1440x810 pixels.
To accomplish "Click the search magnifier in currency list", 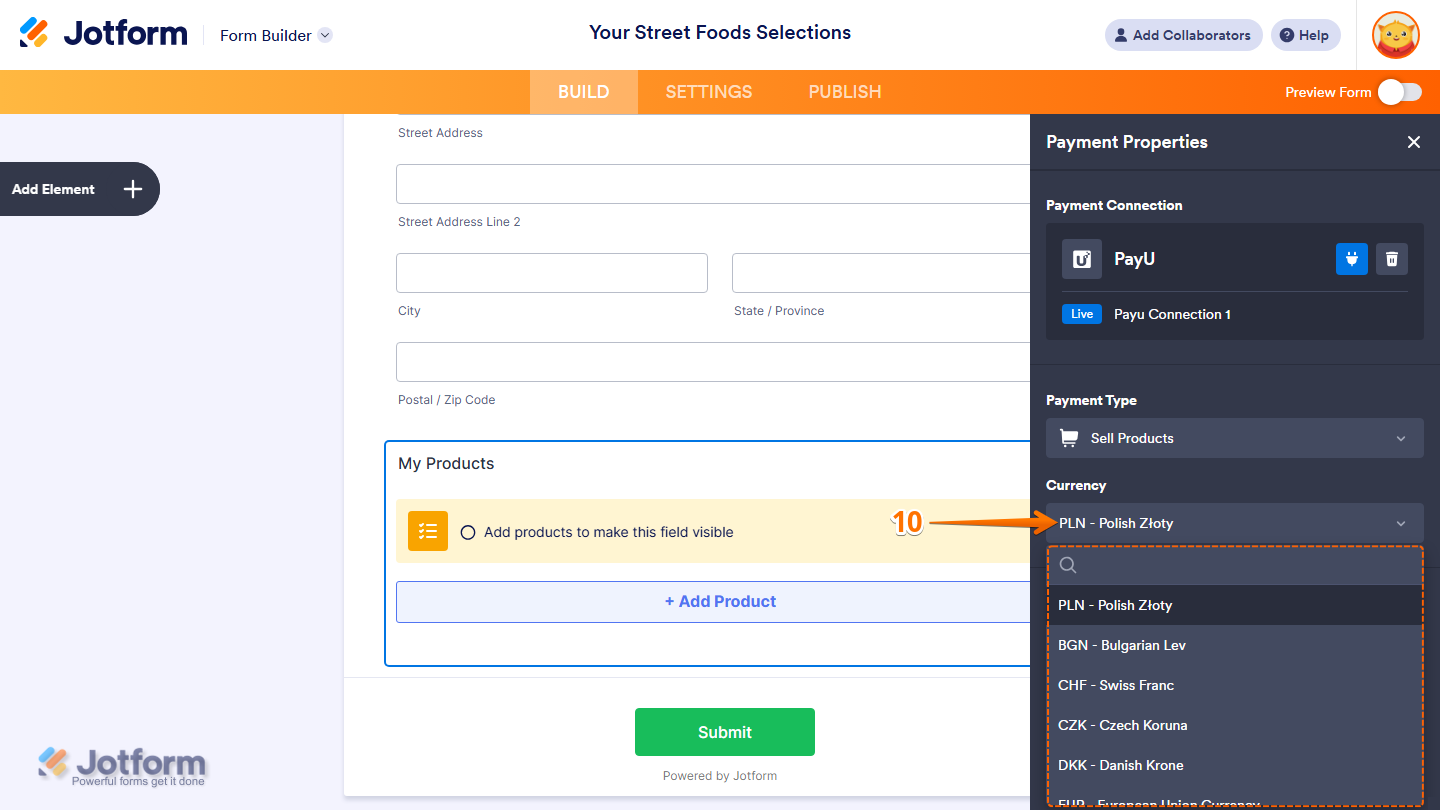I will (x=1068, y=565).
